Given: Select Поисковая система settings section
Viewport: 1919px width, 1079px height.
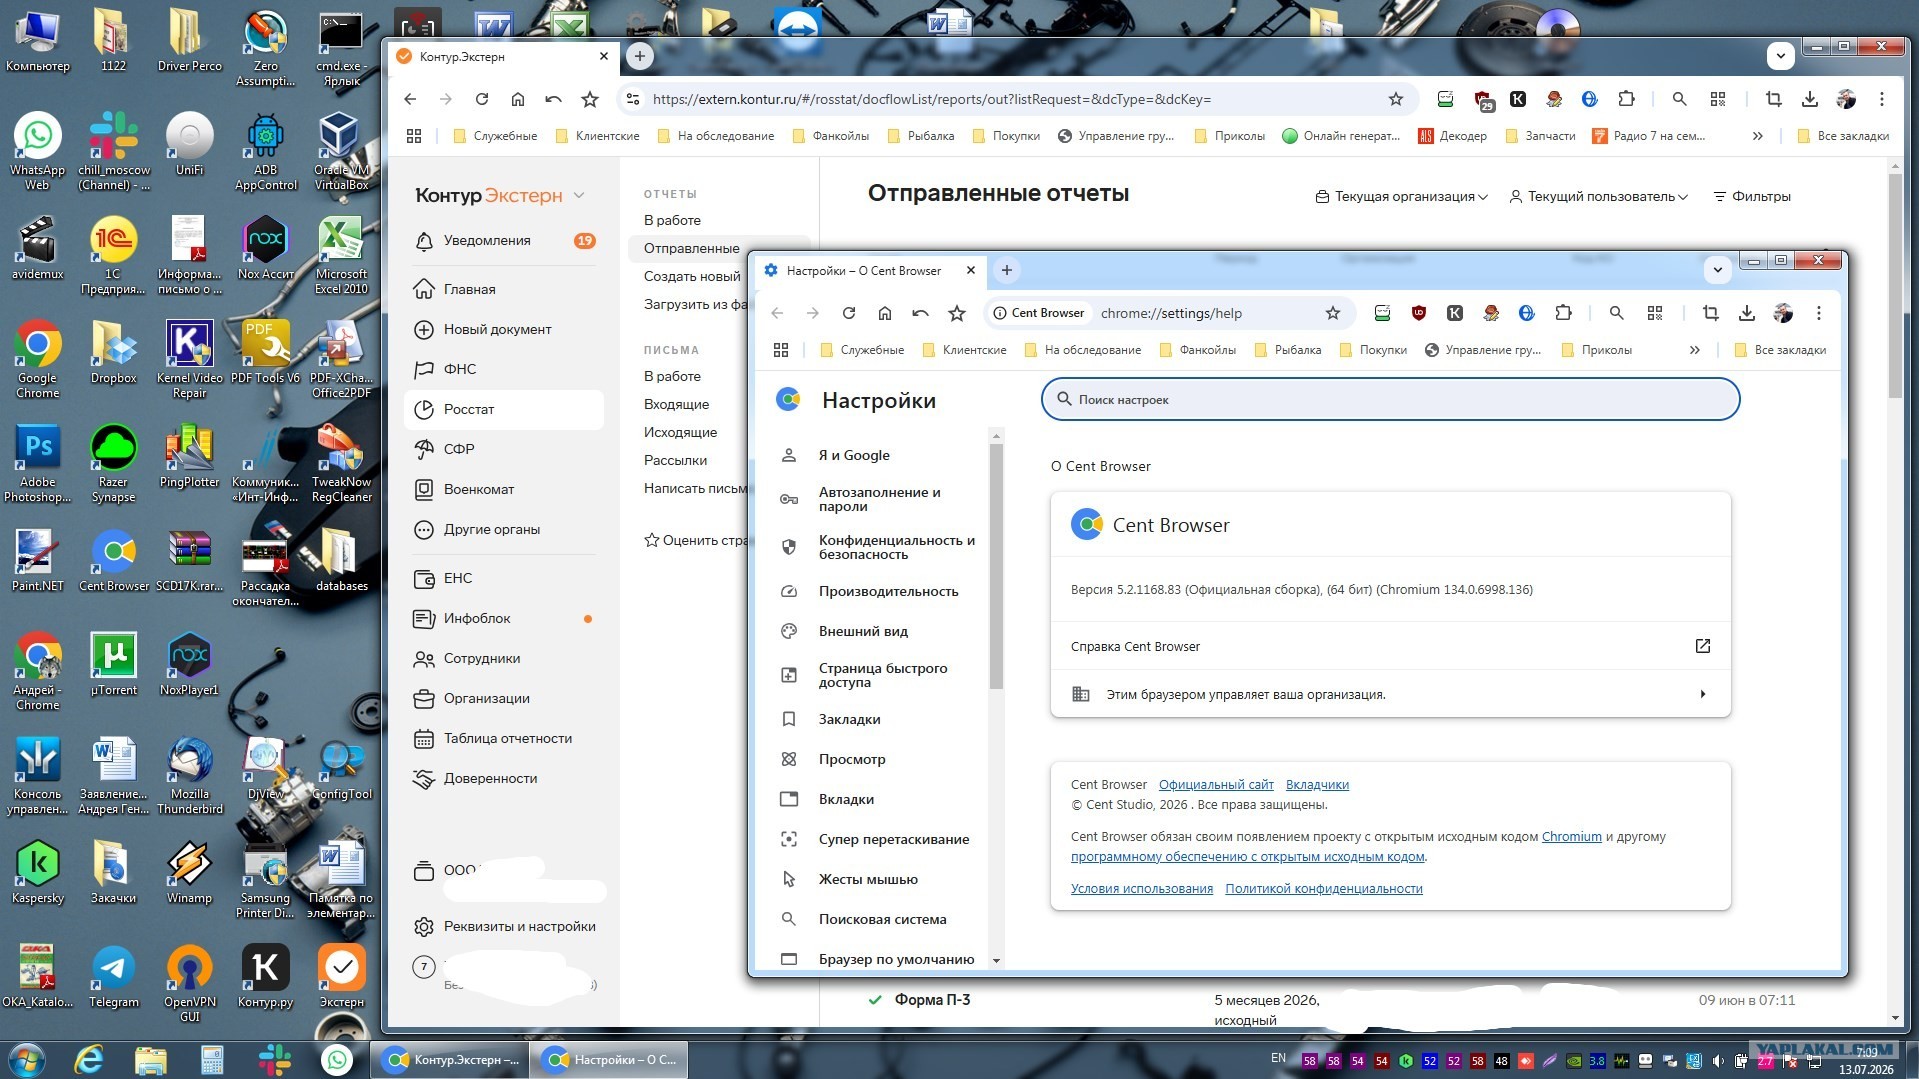Looking at the screenshot, I should (882, 919).
